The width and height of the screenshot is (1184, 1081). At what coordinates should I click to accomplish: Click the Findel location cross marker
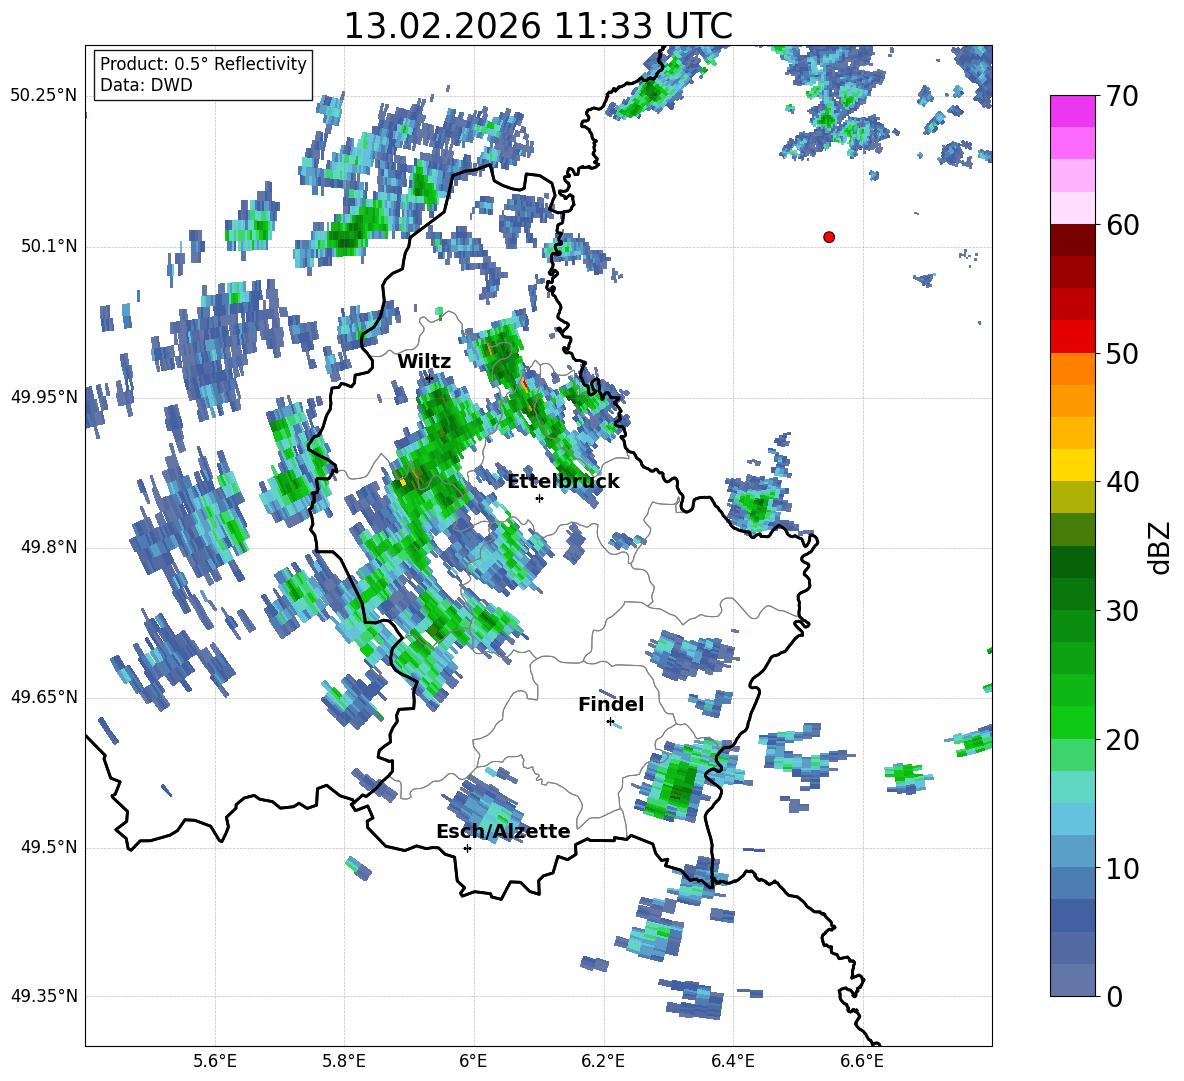pos(610,722)
